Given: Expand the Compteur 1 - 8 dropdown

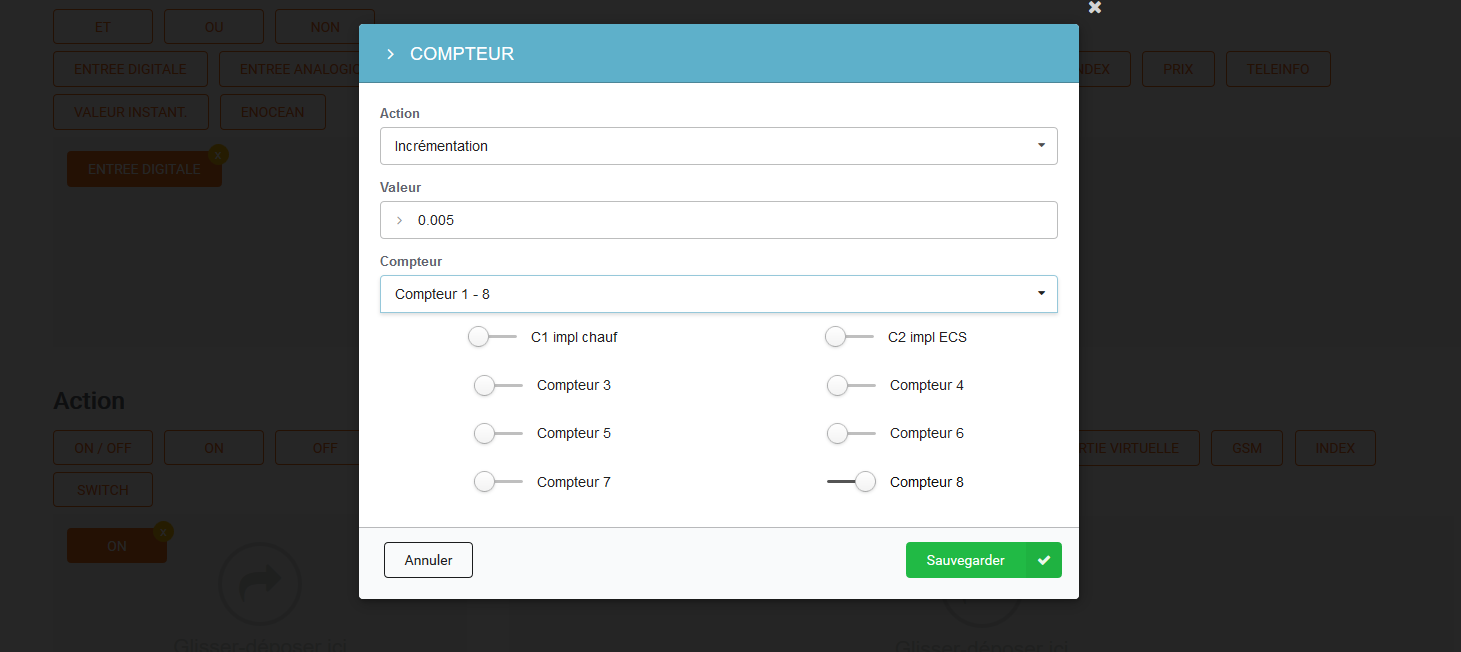Looking at the screenshot, I should click(x=718, y=294).
